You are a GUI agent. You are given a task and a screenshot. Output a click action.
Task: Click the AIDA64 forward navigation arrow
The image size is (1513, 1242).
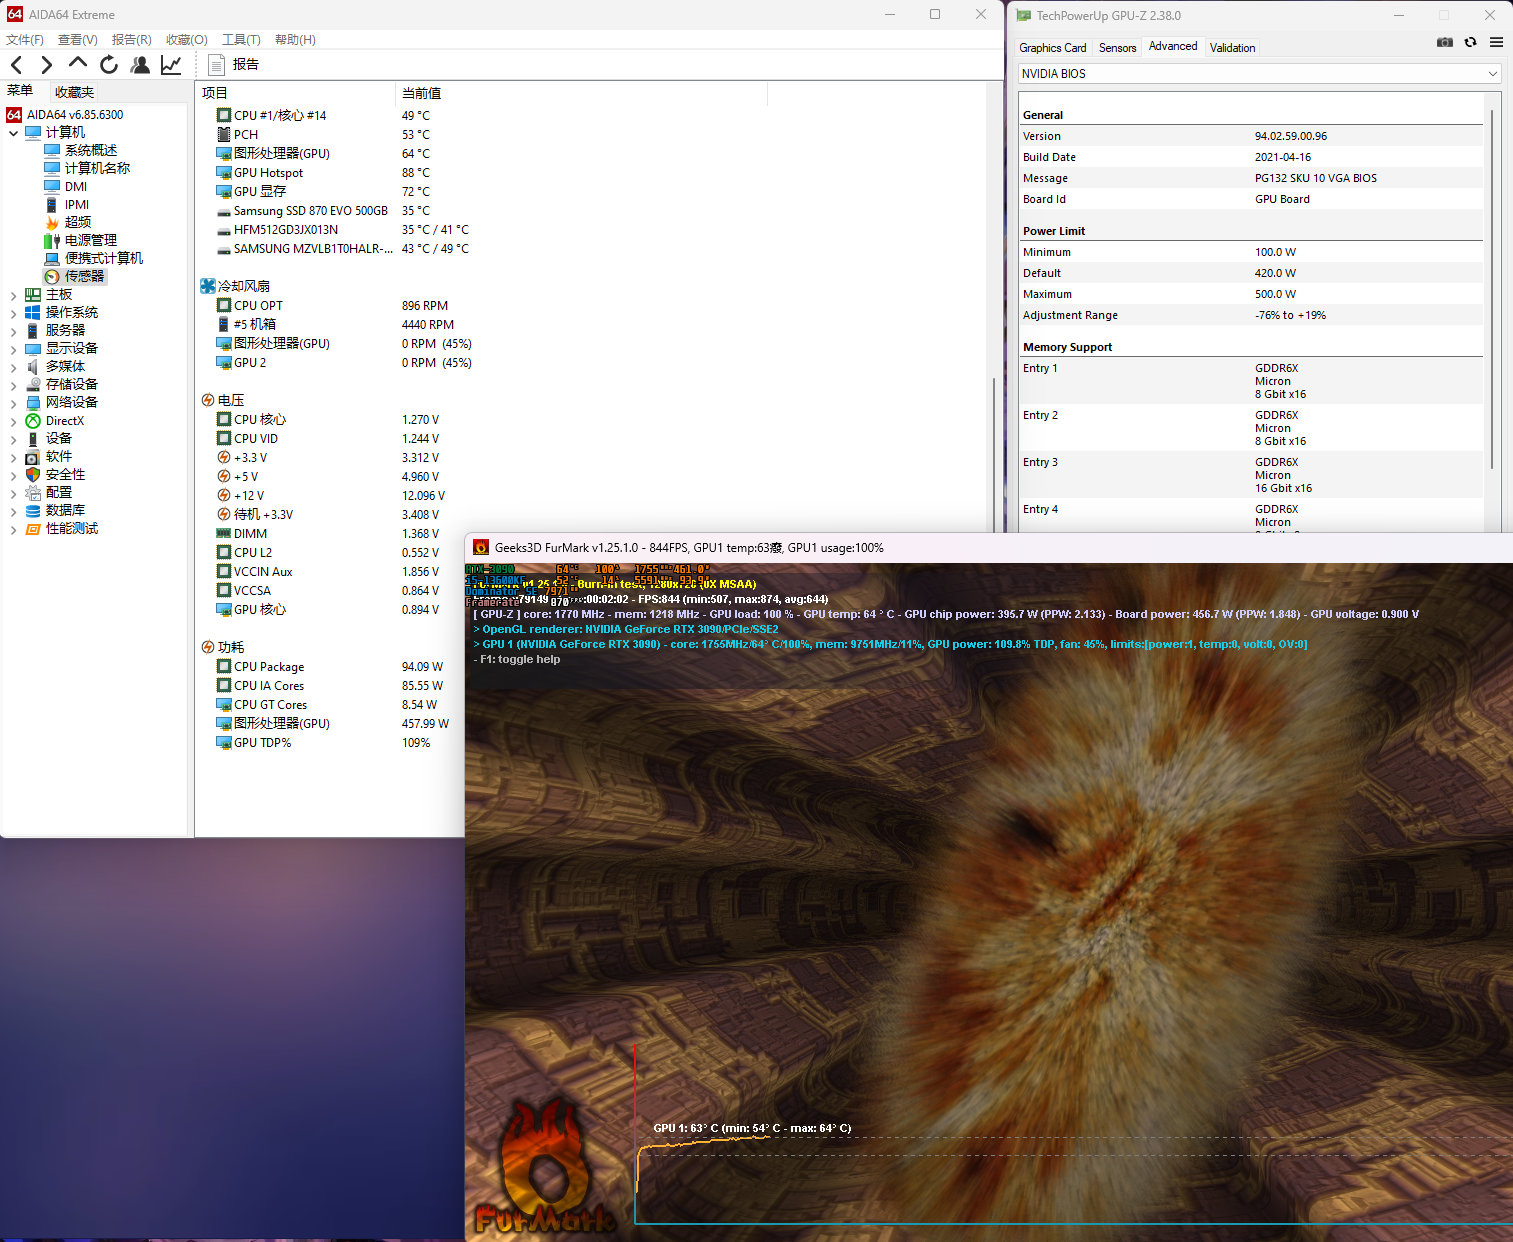point(46,65)
